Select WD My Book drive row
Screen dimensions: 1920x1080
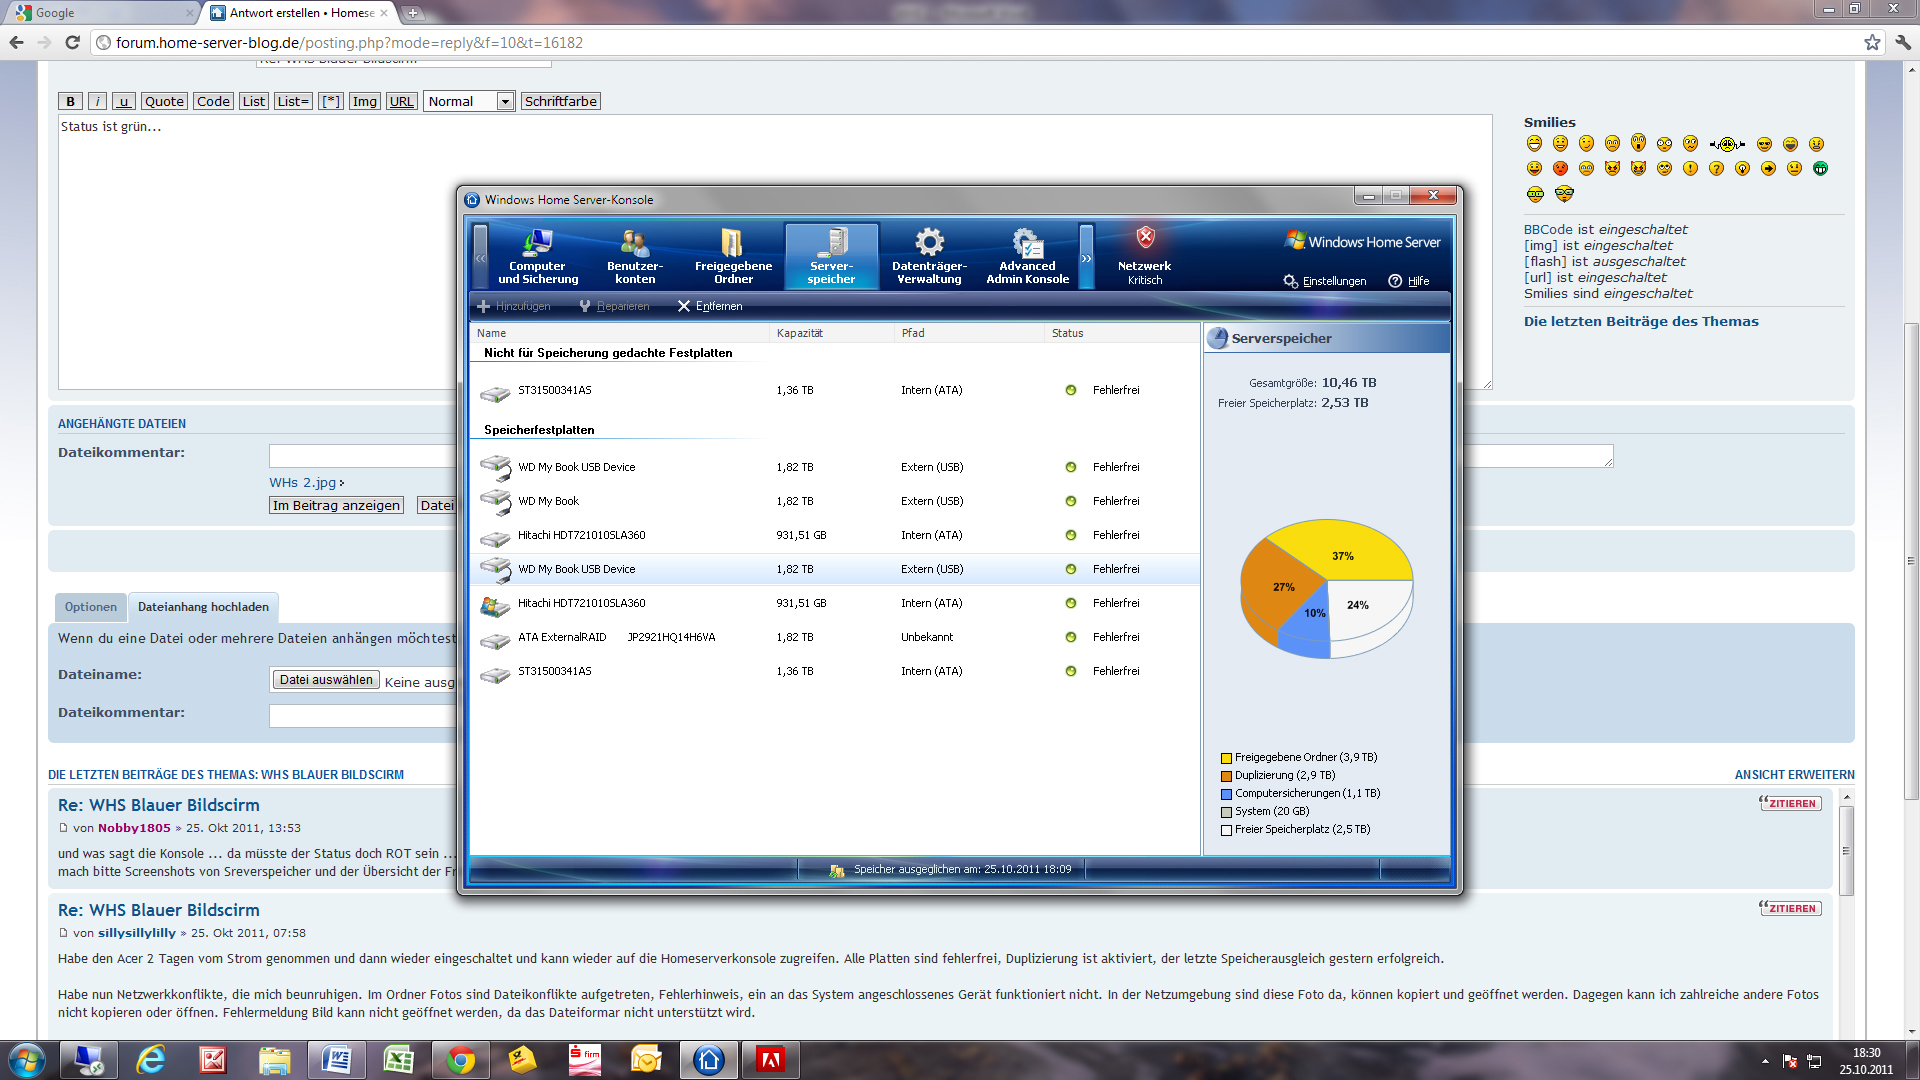coord(835,501)
